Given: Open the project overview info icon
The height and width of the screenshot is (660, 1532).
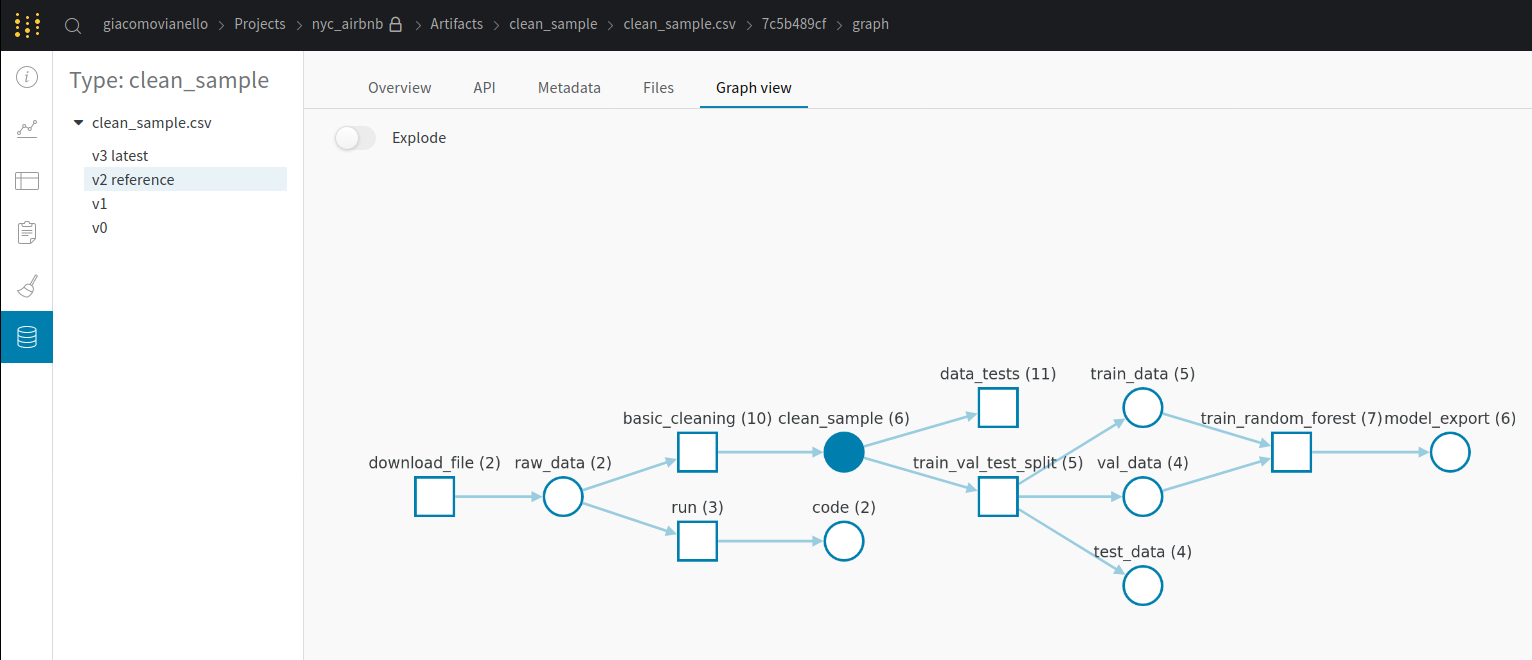Looking at the screenshot, I should pos(27,77).
